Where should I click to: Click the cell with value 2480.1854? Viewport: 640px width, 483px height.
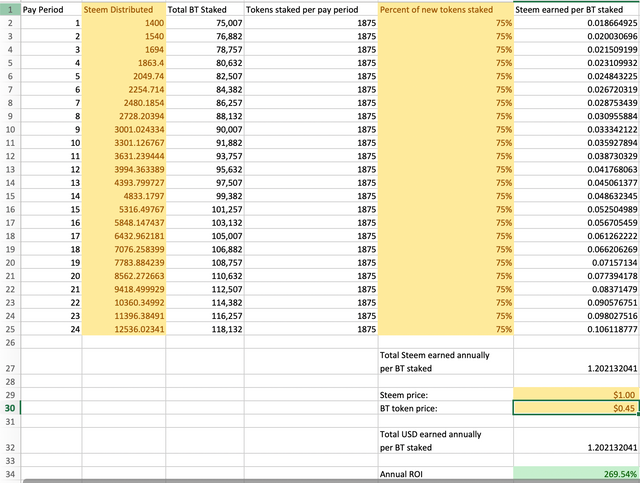[124, 103]
